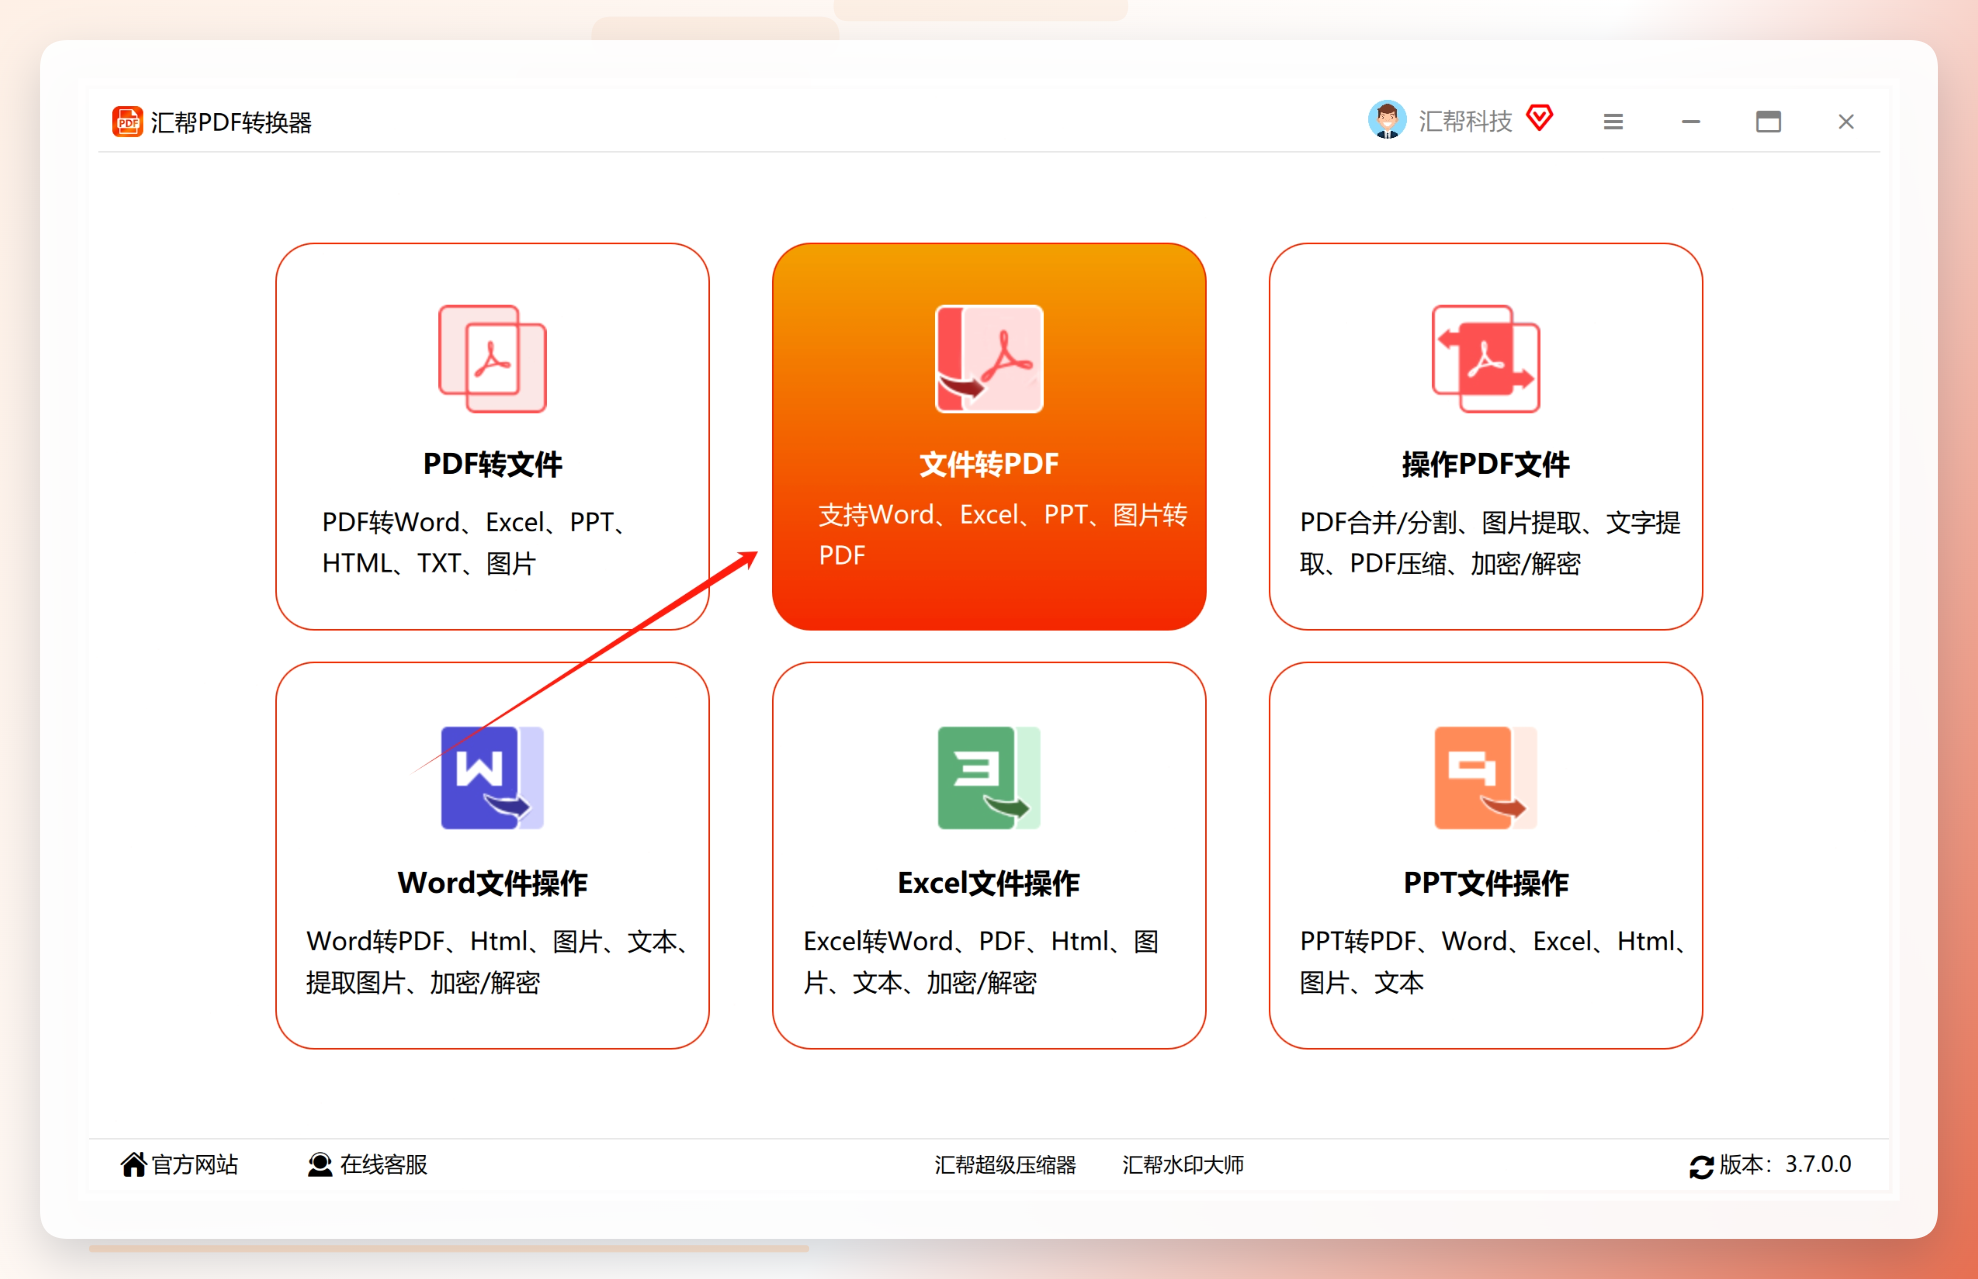Click the version refresh icon
Screen dimensions: 1978x1279
pos(1702,1166)
